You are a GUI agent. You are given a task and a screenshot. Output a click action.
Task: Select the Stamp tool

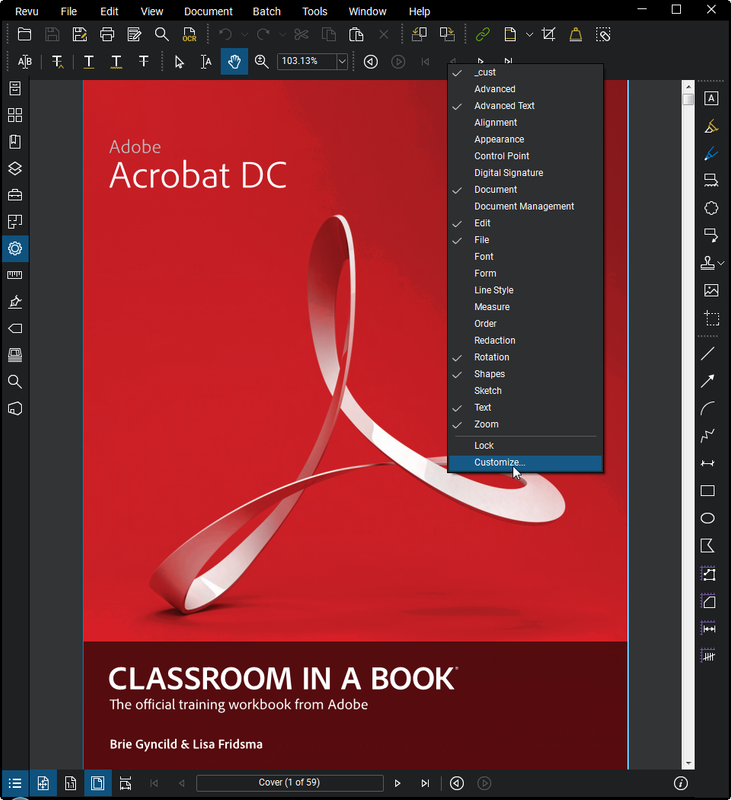pos(707,263)
